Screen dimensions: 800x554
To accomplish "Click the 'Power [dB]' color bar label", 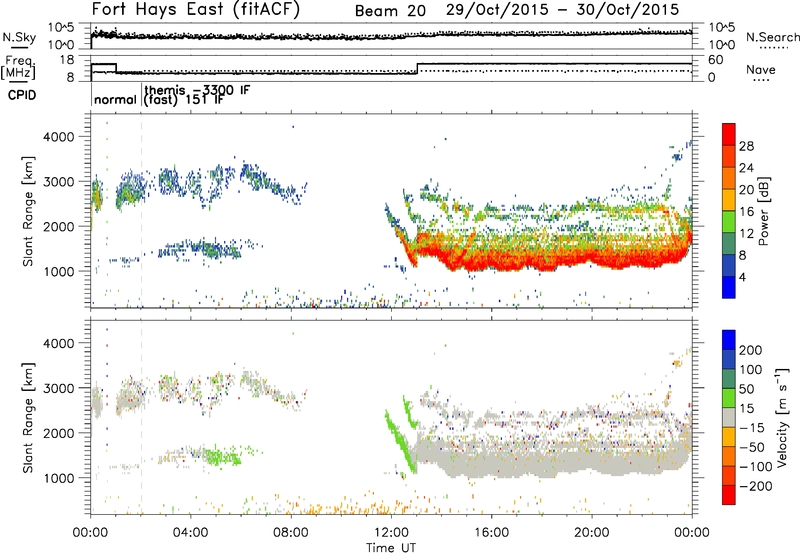I will (764, 211).
